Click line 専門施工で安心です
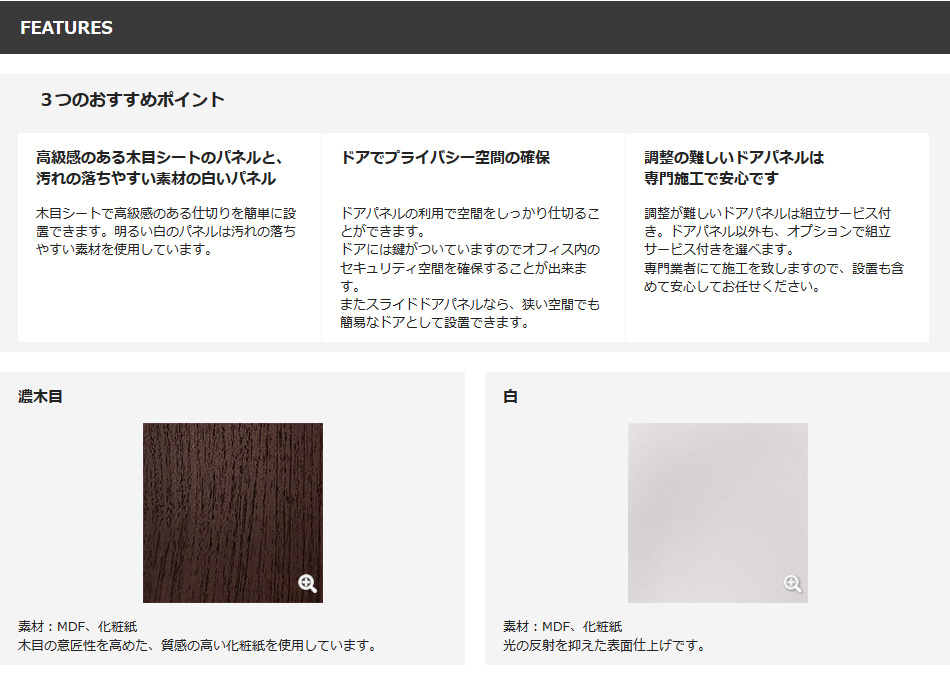This screenshot has width=950, height=694. pyautogui.click(x=711, y=179)
